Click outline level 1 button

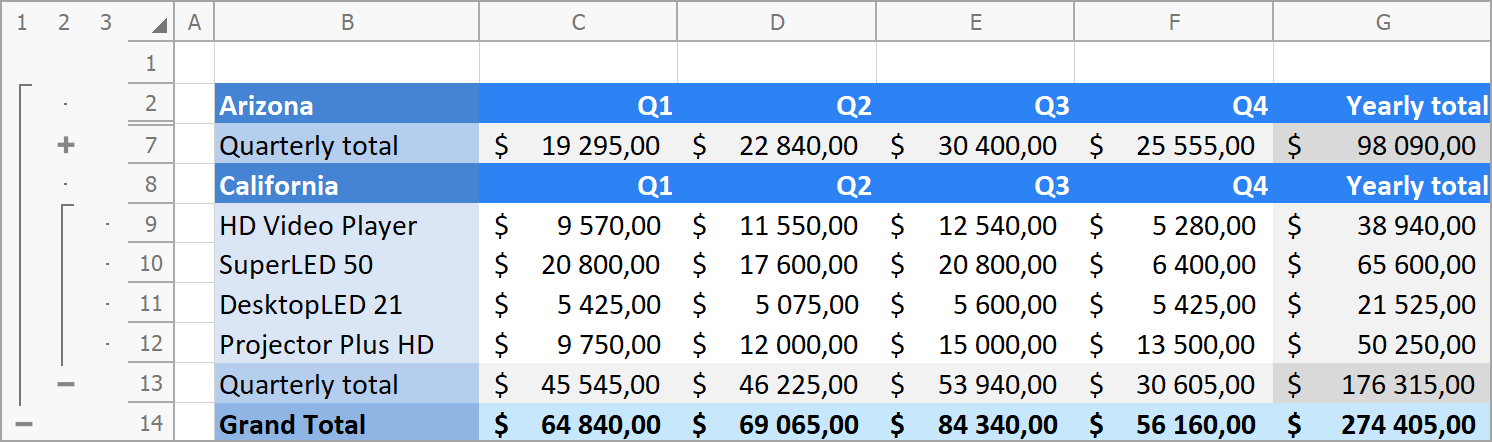(x=22, y=22)
